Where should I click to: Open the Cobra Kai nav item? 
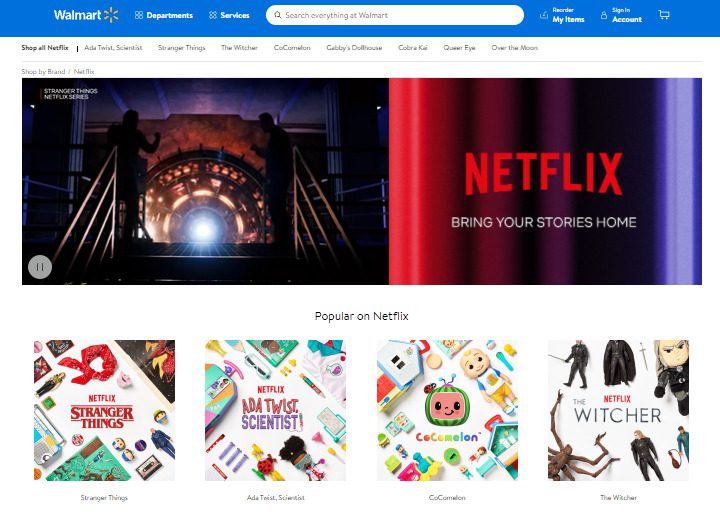[414, 48]
